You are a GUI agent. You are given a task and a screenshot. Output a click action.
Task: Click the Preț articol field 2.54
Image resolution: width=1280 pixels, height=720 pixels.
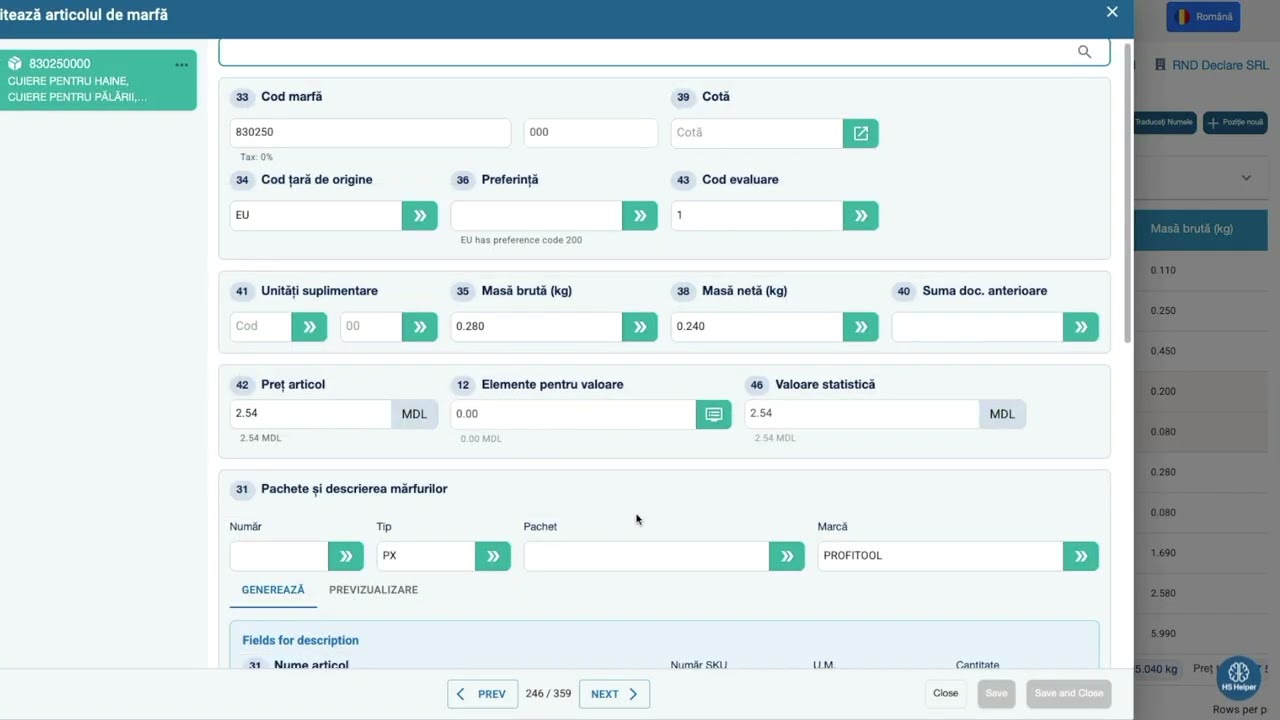point(310,414)
